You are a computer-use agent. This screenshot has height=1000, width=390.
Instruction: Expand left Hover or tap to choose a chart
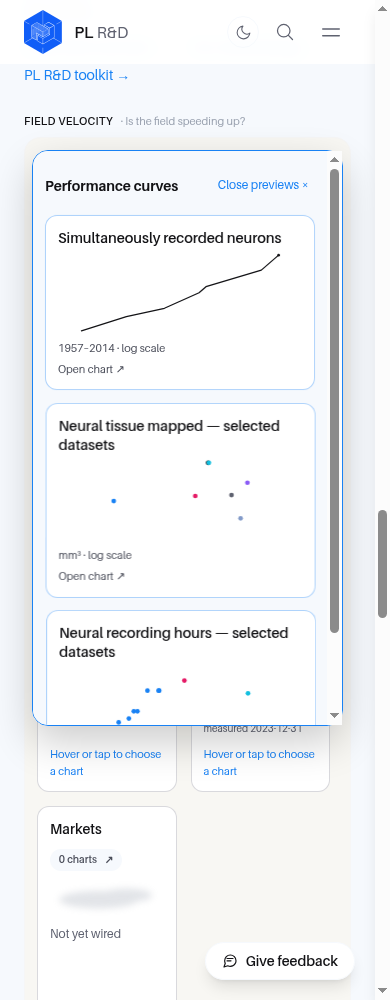(x=106, y=762)
